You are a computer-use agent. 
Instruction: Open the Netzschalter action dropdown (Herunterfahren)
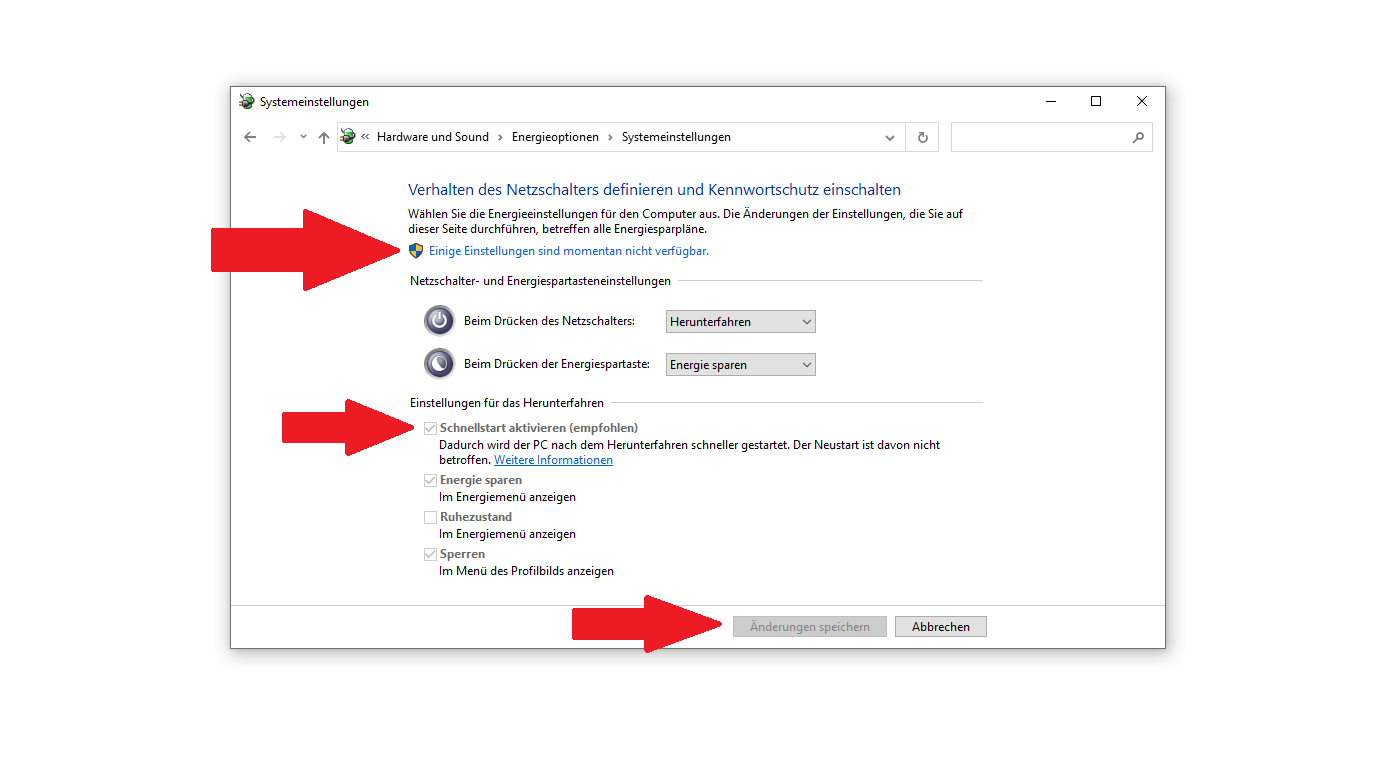(x=741, y=321)
